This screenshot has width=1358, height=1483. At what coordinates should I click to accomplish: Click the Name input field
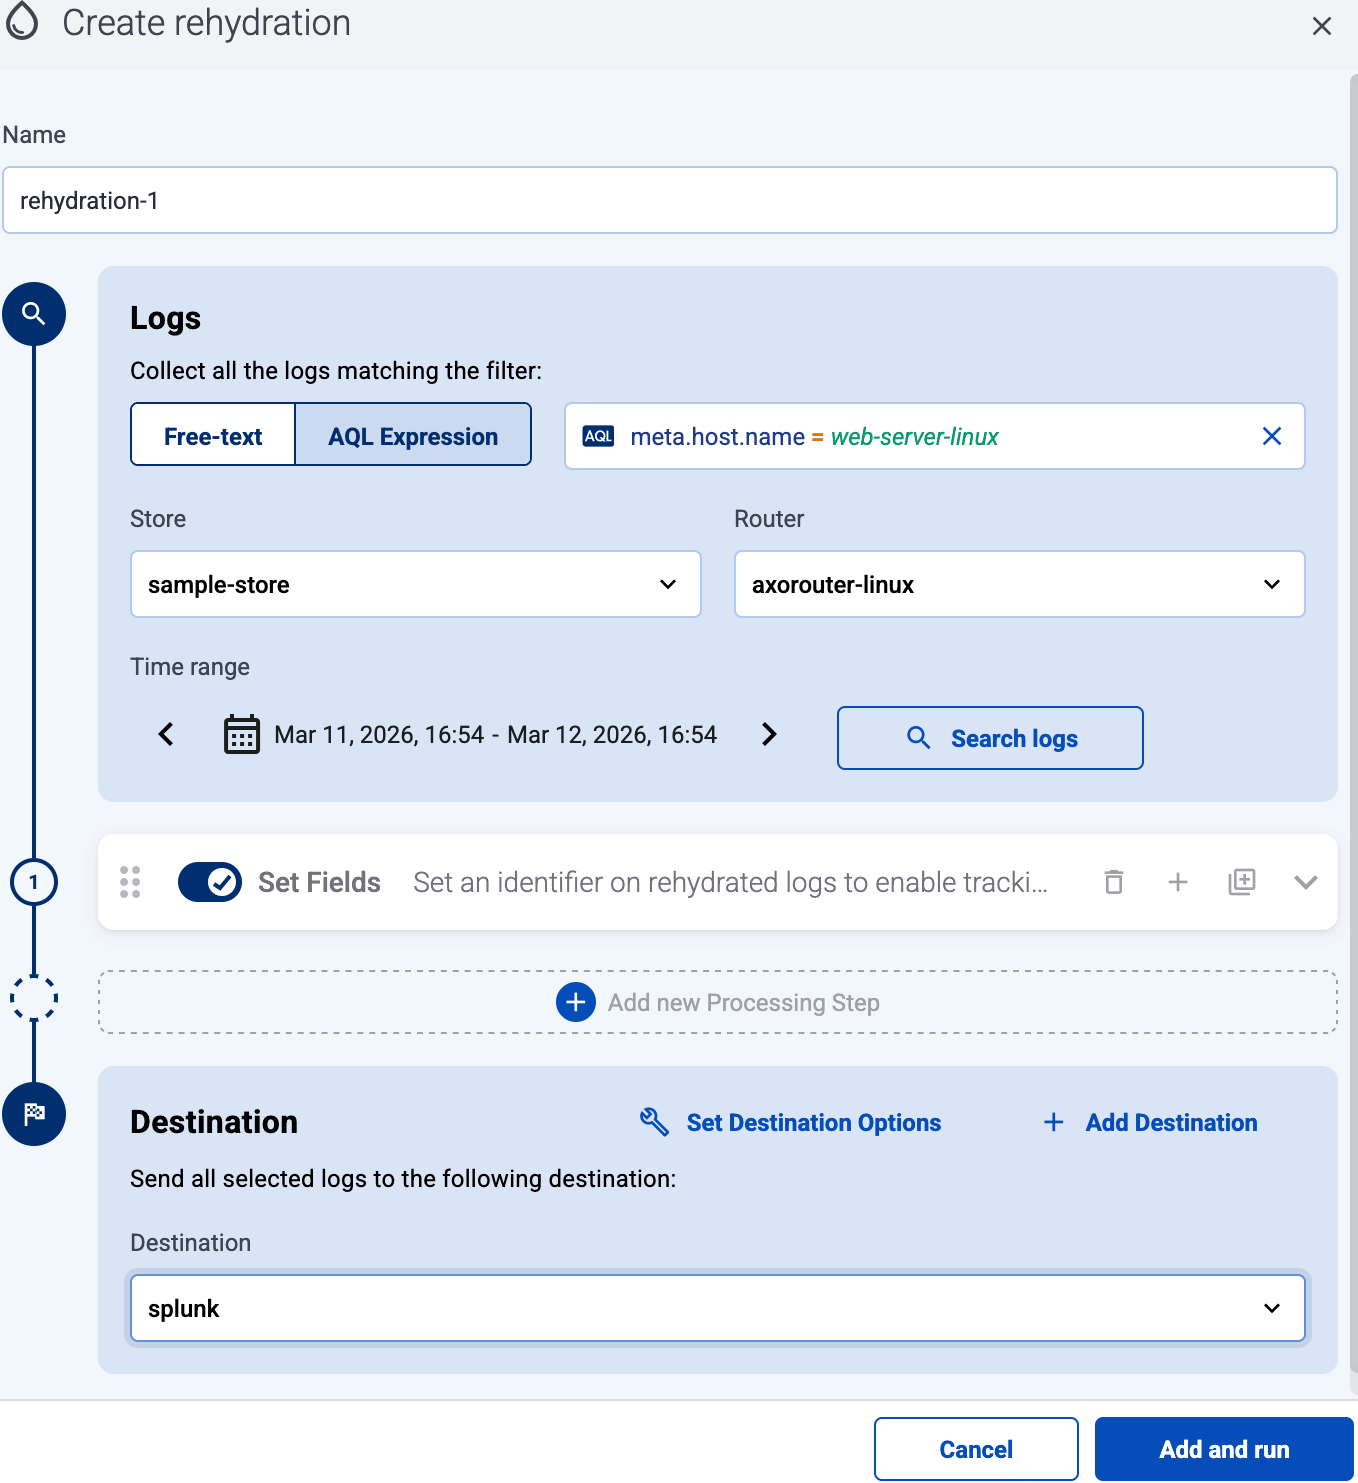[670, 200]
